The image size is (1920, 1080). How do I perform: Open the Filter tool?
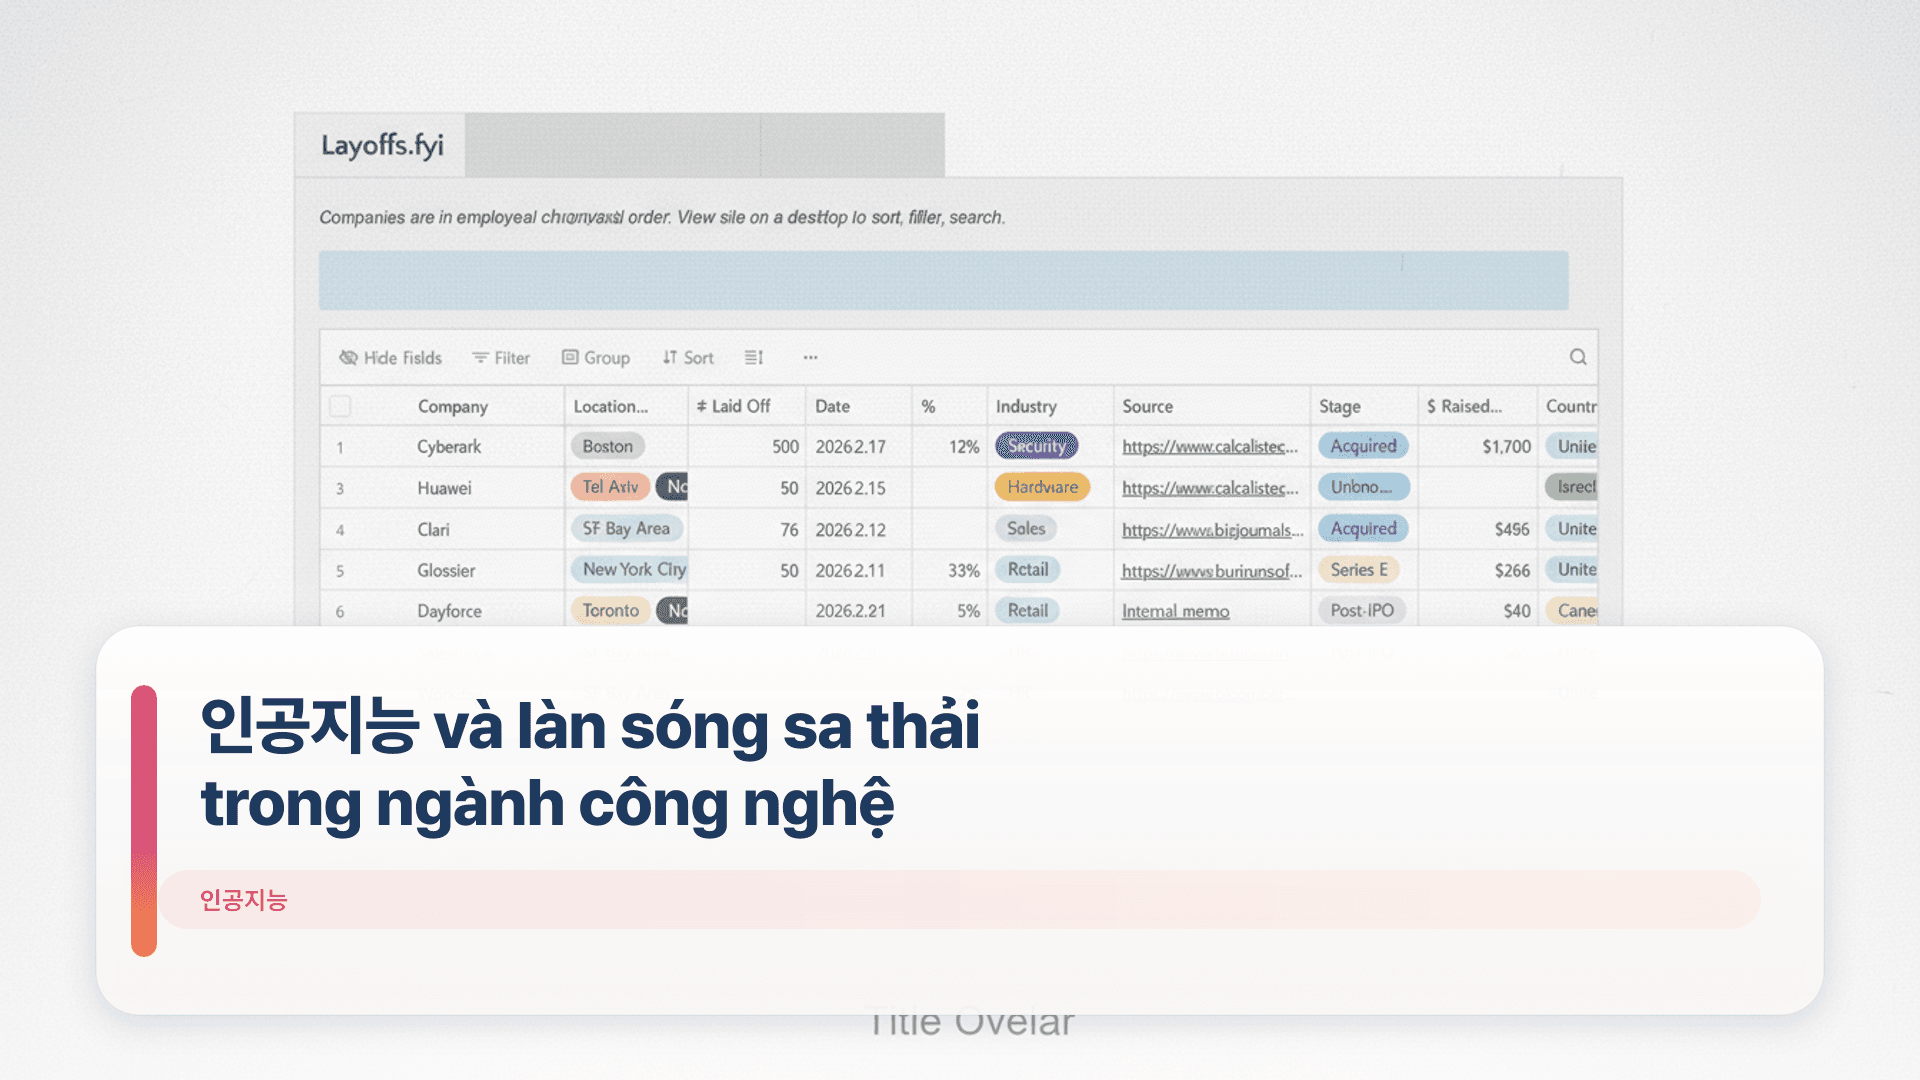502,357
